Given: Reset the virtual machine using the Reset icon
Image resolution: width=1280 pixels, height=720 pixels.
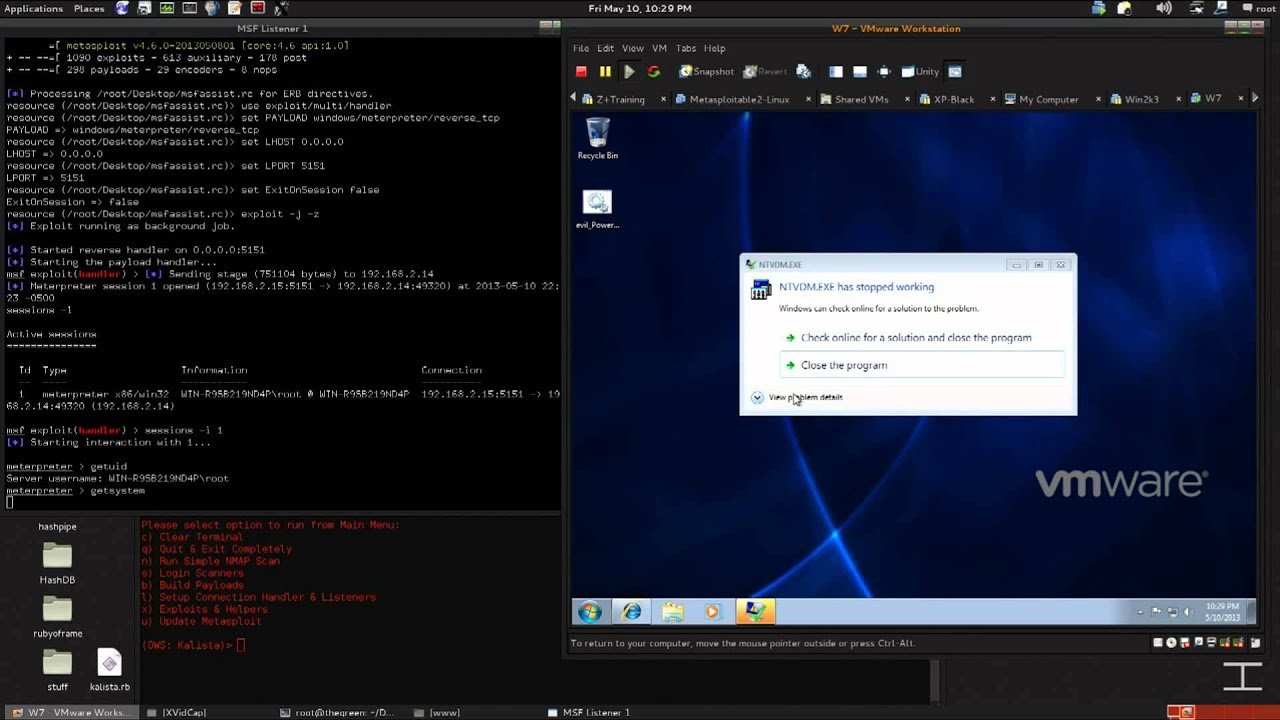Looking at the screenshot, I should (654, 71).
